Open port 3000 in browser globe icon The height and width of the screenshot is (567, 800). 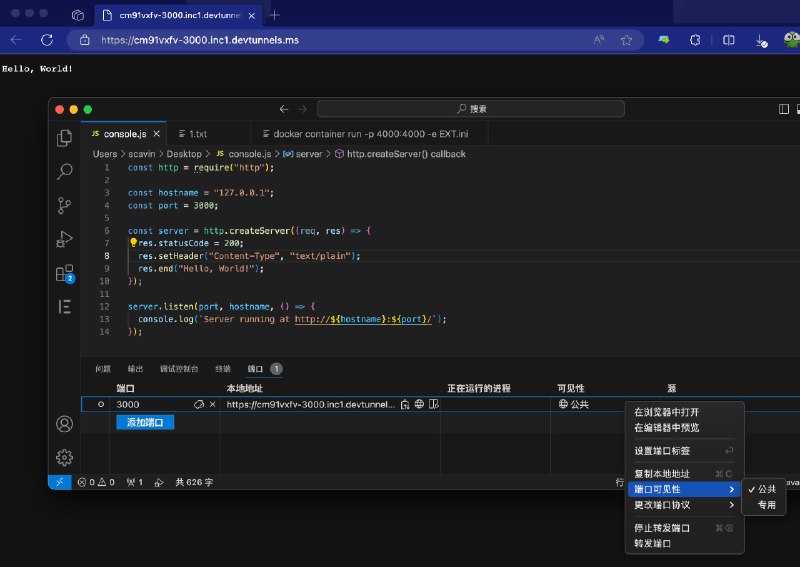[419, 404]
